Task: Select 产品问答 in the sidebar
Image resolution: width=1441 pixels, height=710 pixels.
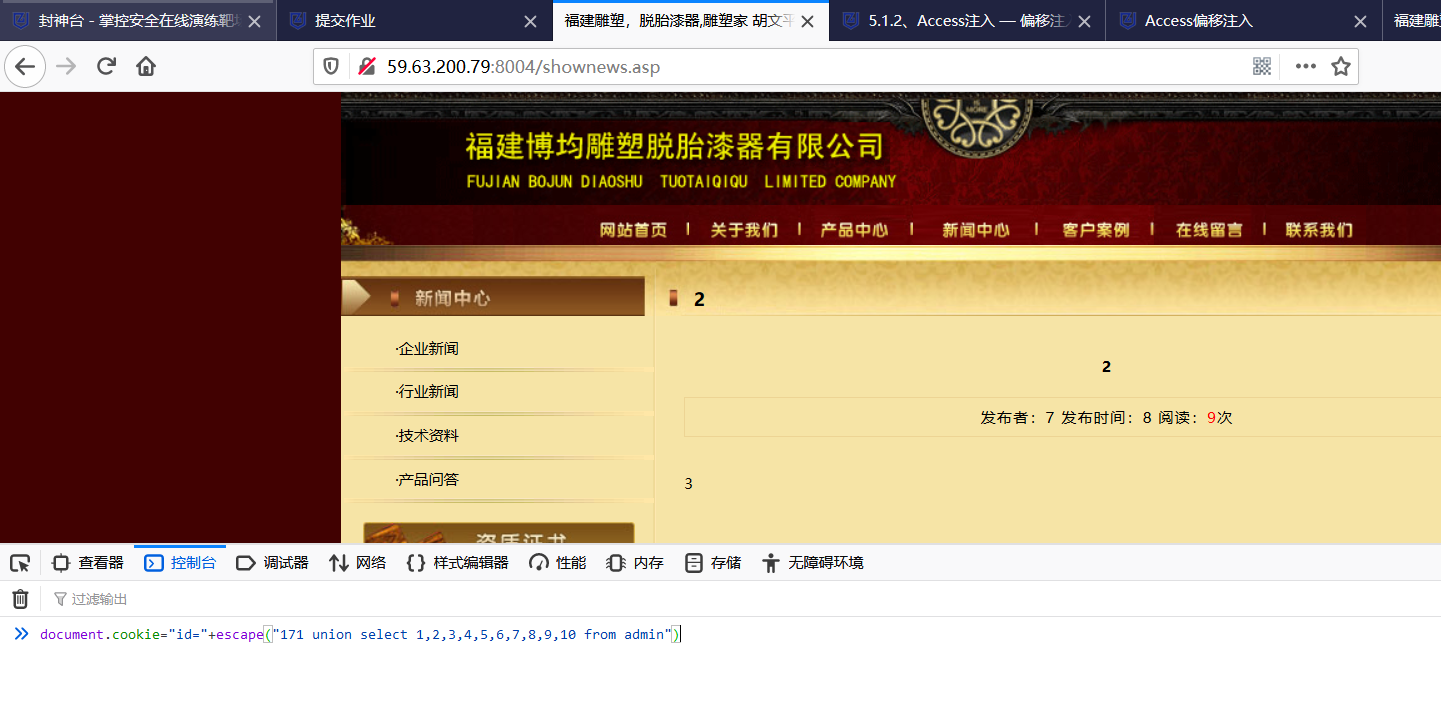Action: (427, 480)
